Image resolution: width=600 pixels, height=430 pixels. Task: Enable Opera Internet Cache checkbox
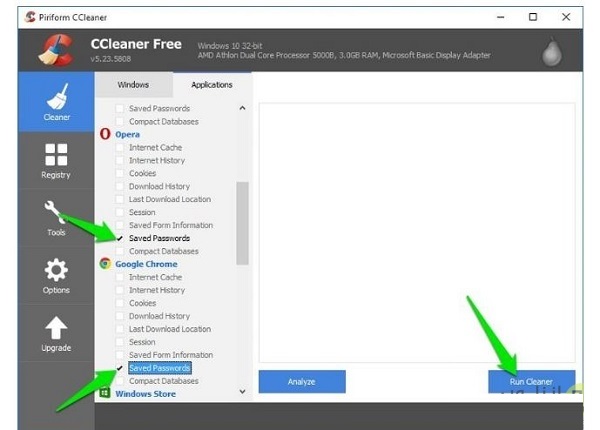point(121,147)
